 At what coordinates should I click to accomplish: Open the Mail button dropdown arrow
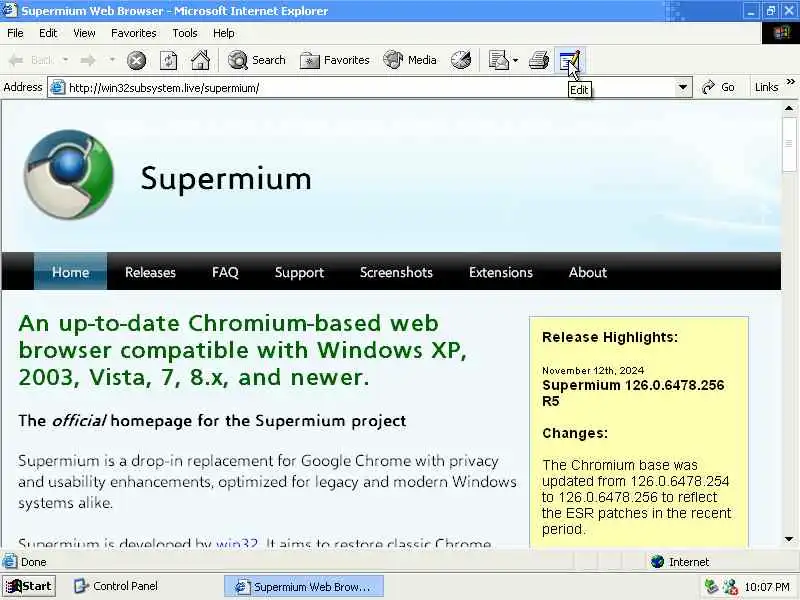[x=515, y=60]
